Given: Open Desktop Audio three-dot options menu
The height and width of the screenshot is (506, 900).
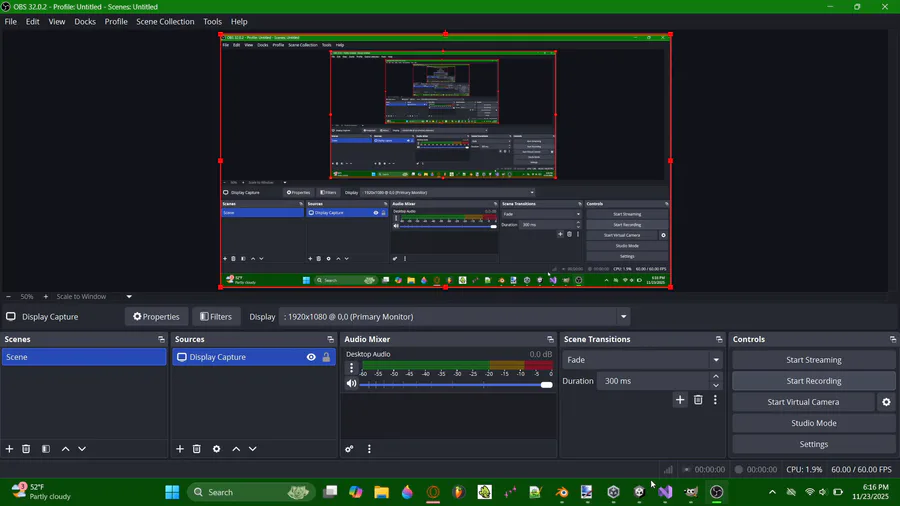Looking at the screenshot, I should [352, 368].
